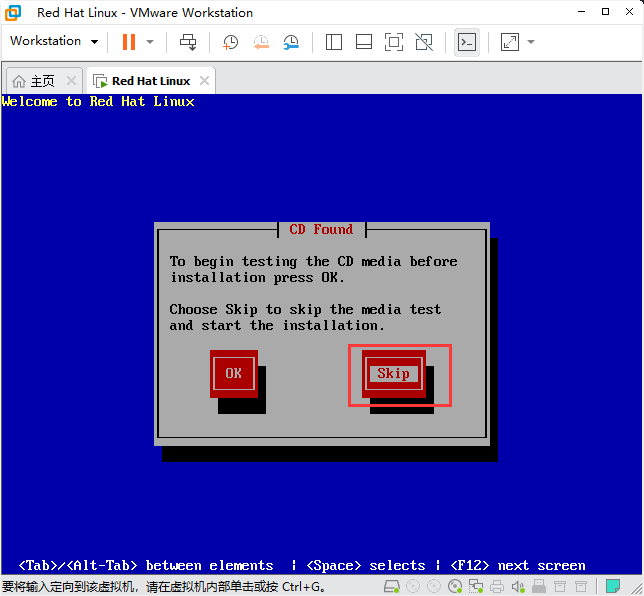Expand the stretch display dropdown arrow
The width and height of the screenshot is (644, 596).
[x=531, y=42]
